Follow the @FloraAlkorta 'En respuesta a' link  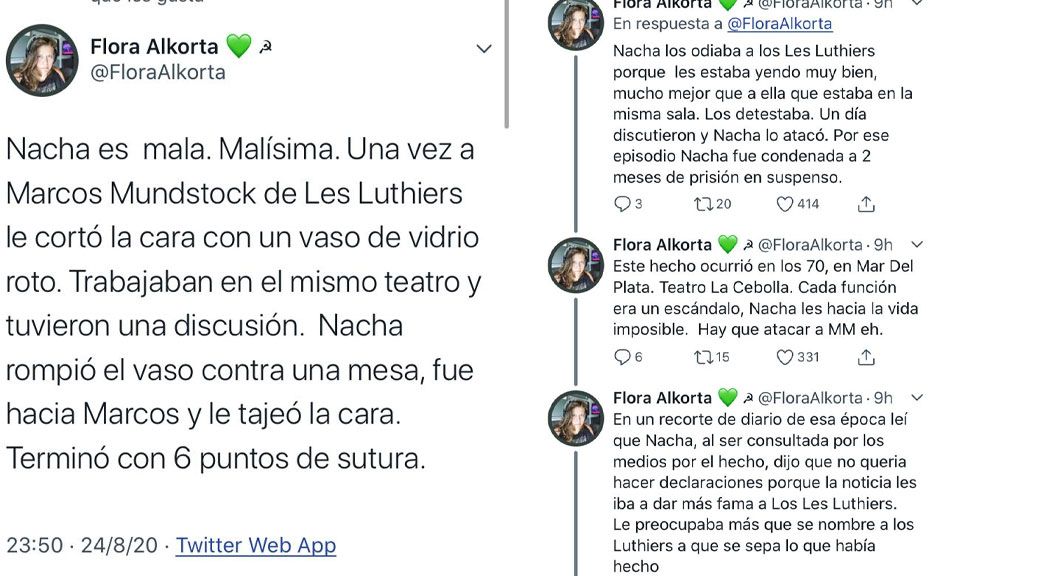(x=779, y=24)
